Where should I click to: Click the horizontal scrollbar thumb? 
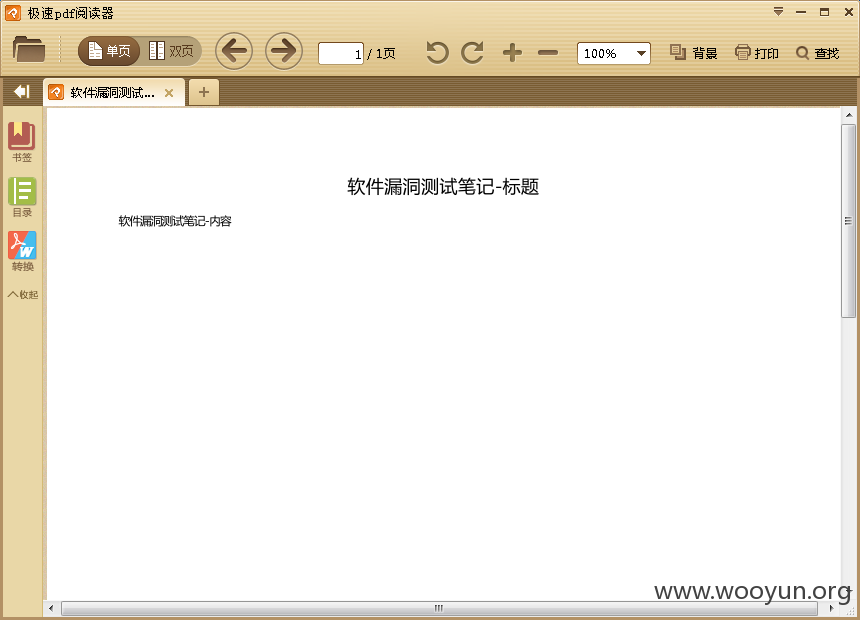[439, 608]
